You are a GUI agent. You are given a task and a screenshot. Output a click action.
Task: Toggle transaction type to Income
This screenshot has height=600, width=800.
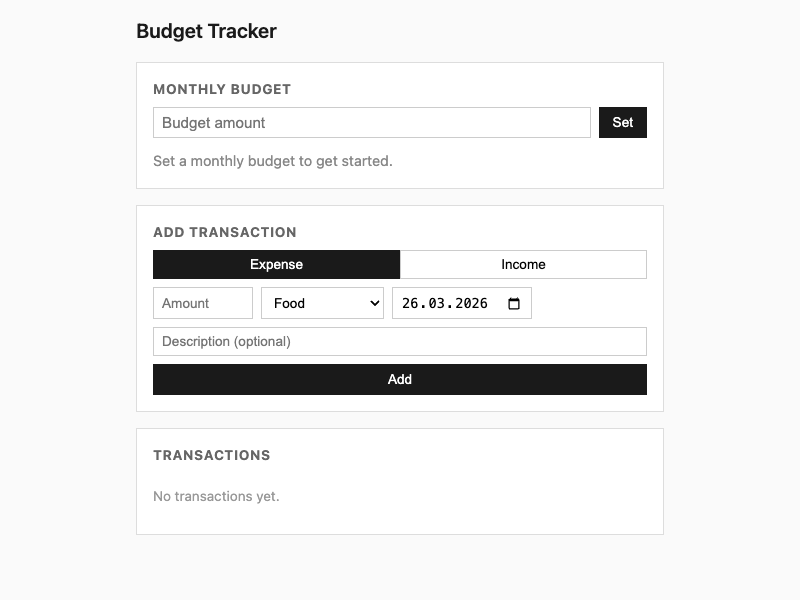pyautogui.click(x=523, y=264)
